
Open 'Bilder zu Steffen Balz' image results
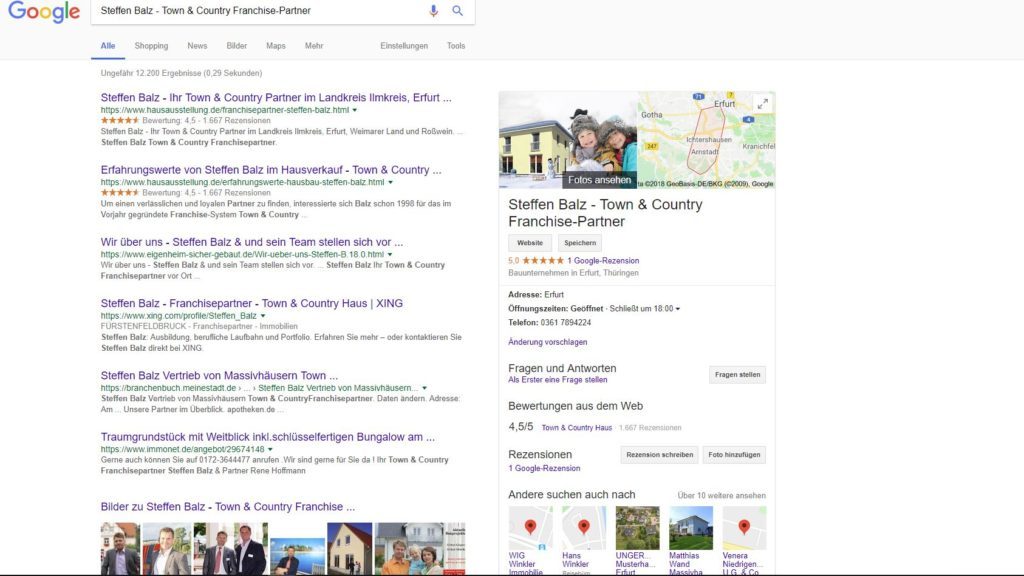click(228, 507)
